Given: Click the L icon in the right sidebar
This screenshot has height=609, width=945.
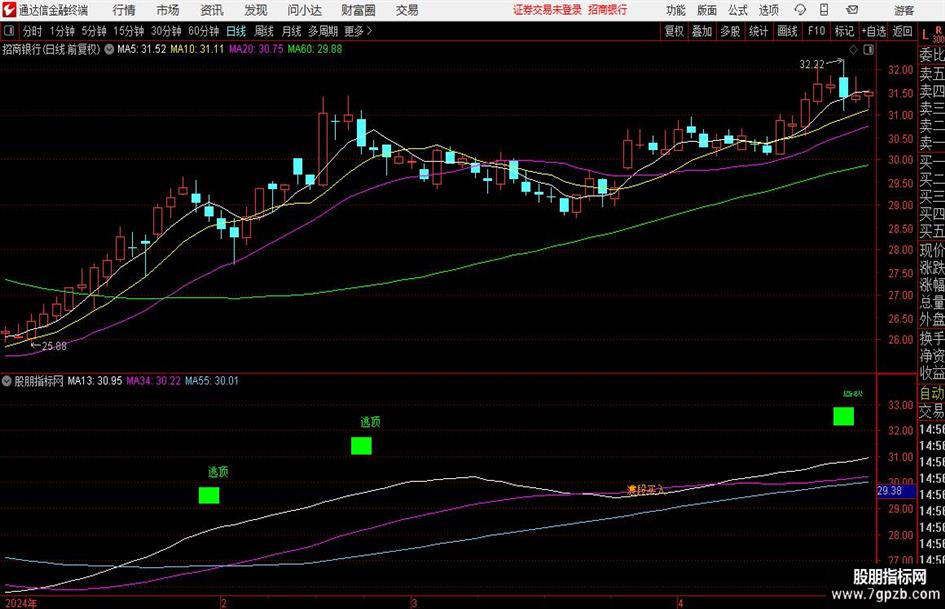Looking at the screenshot, I should tap(925, 36).
